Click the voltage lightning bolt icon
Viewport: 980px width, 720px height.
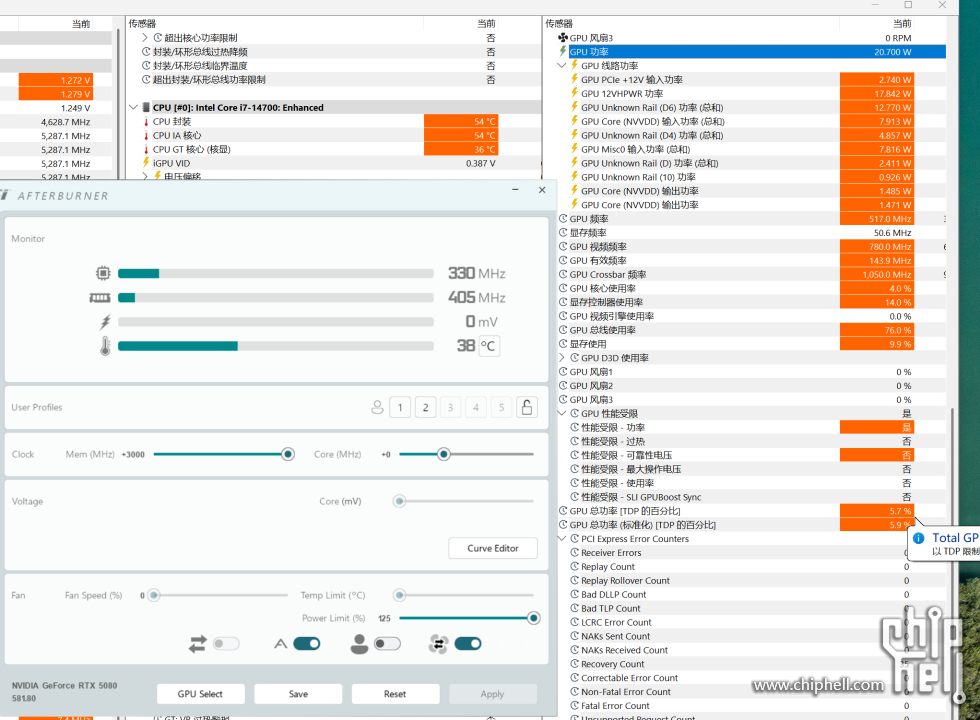106,322
